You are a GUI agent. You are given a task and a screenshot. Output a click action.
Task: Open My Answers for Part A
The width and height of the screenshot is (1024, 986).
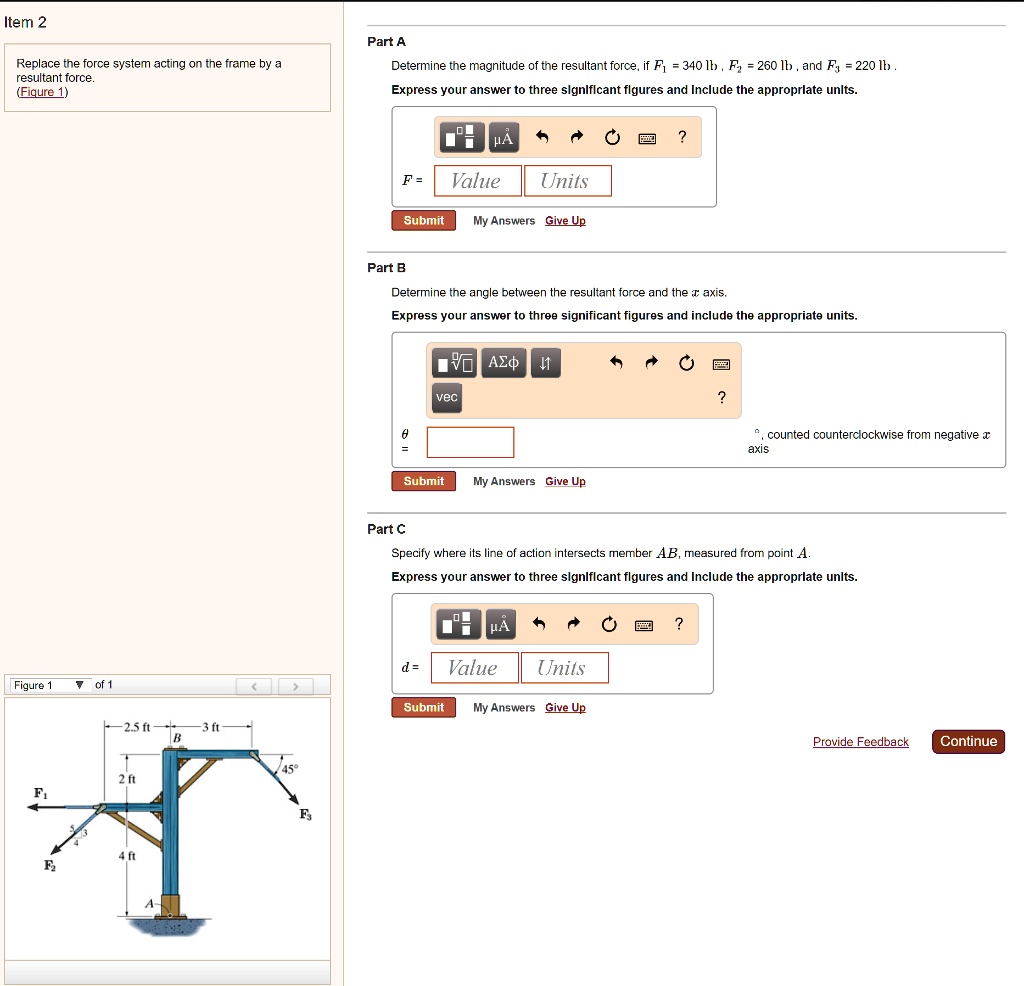click(504, 221)
